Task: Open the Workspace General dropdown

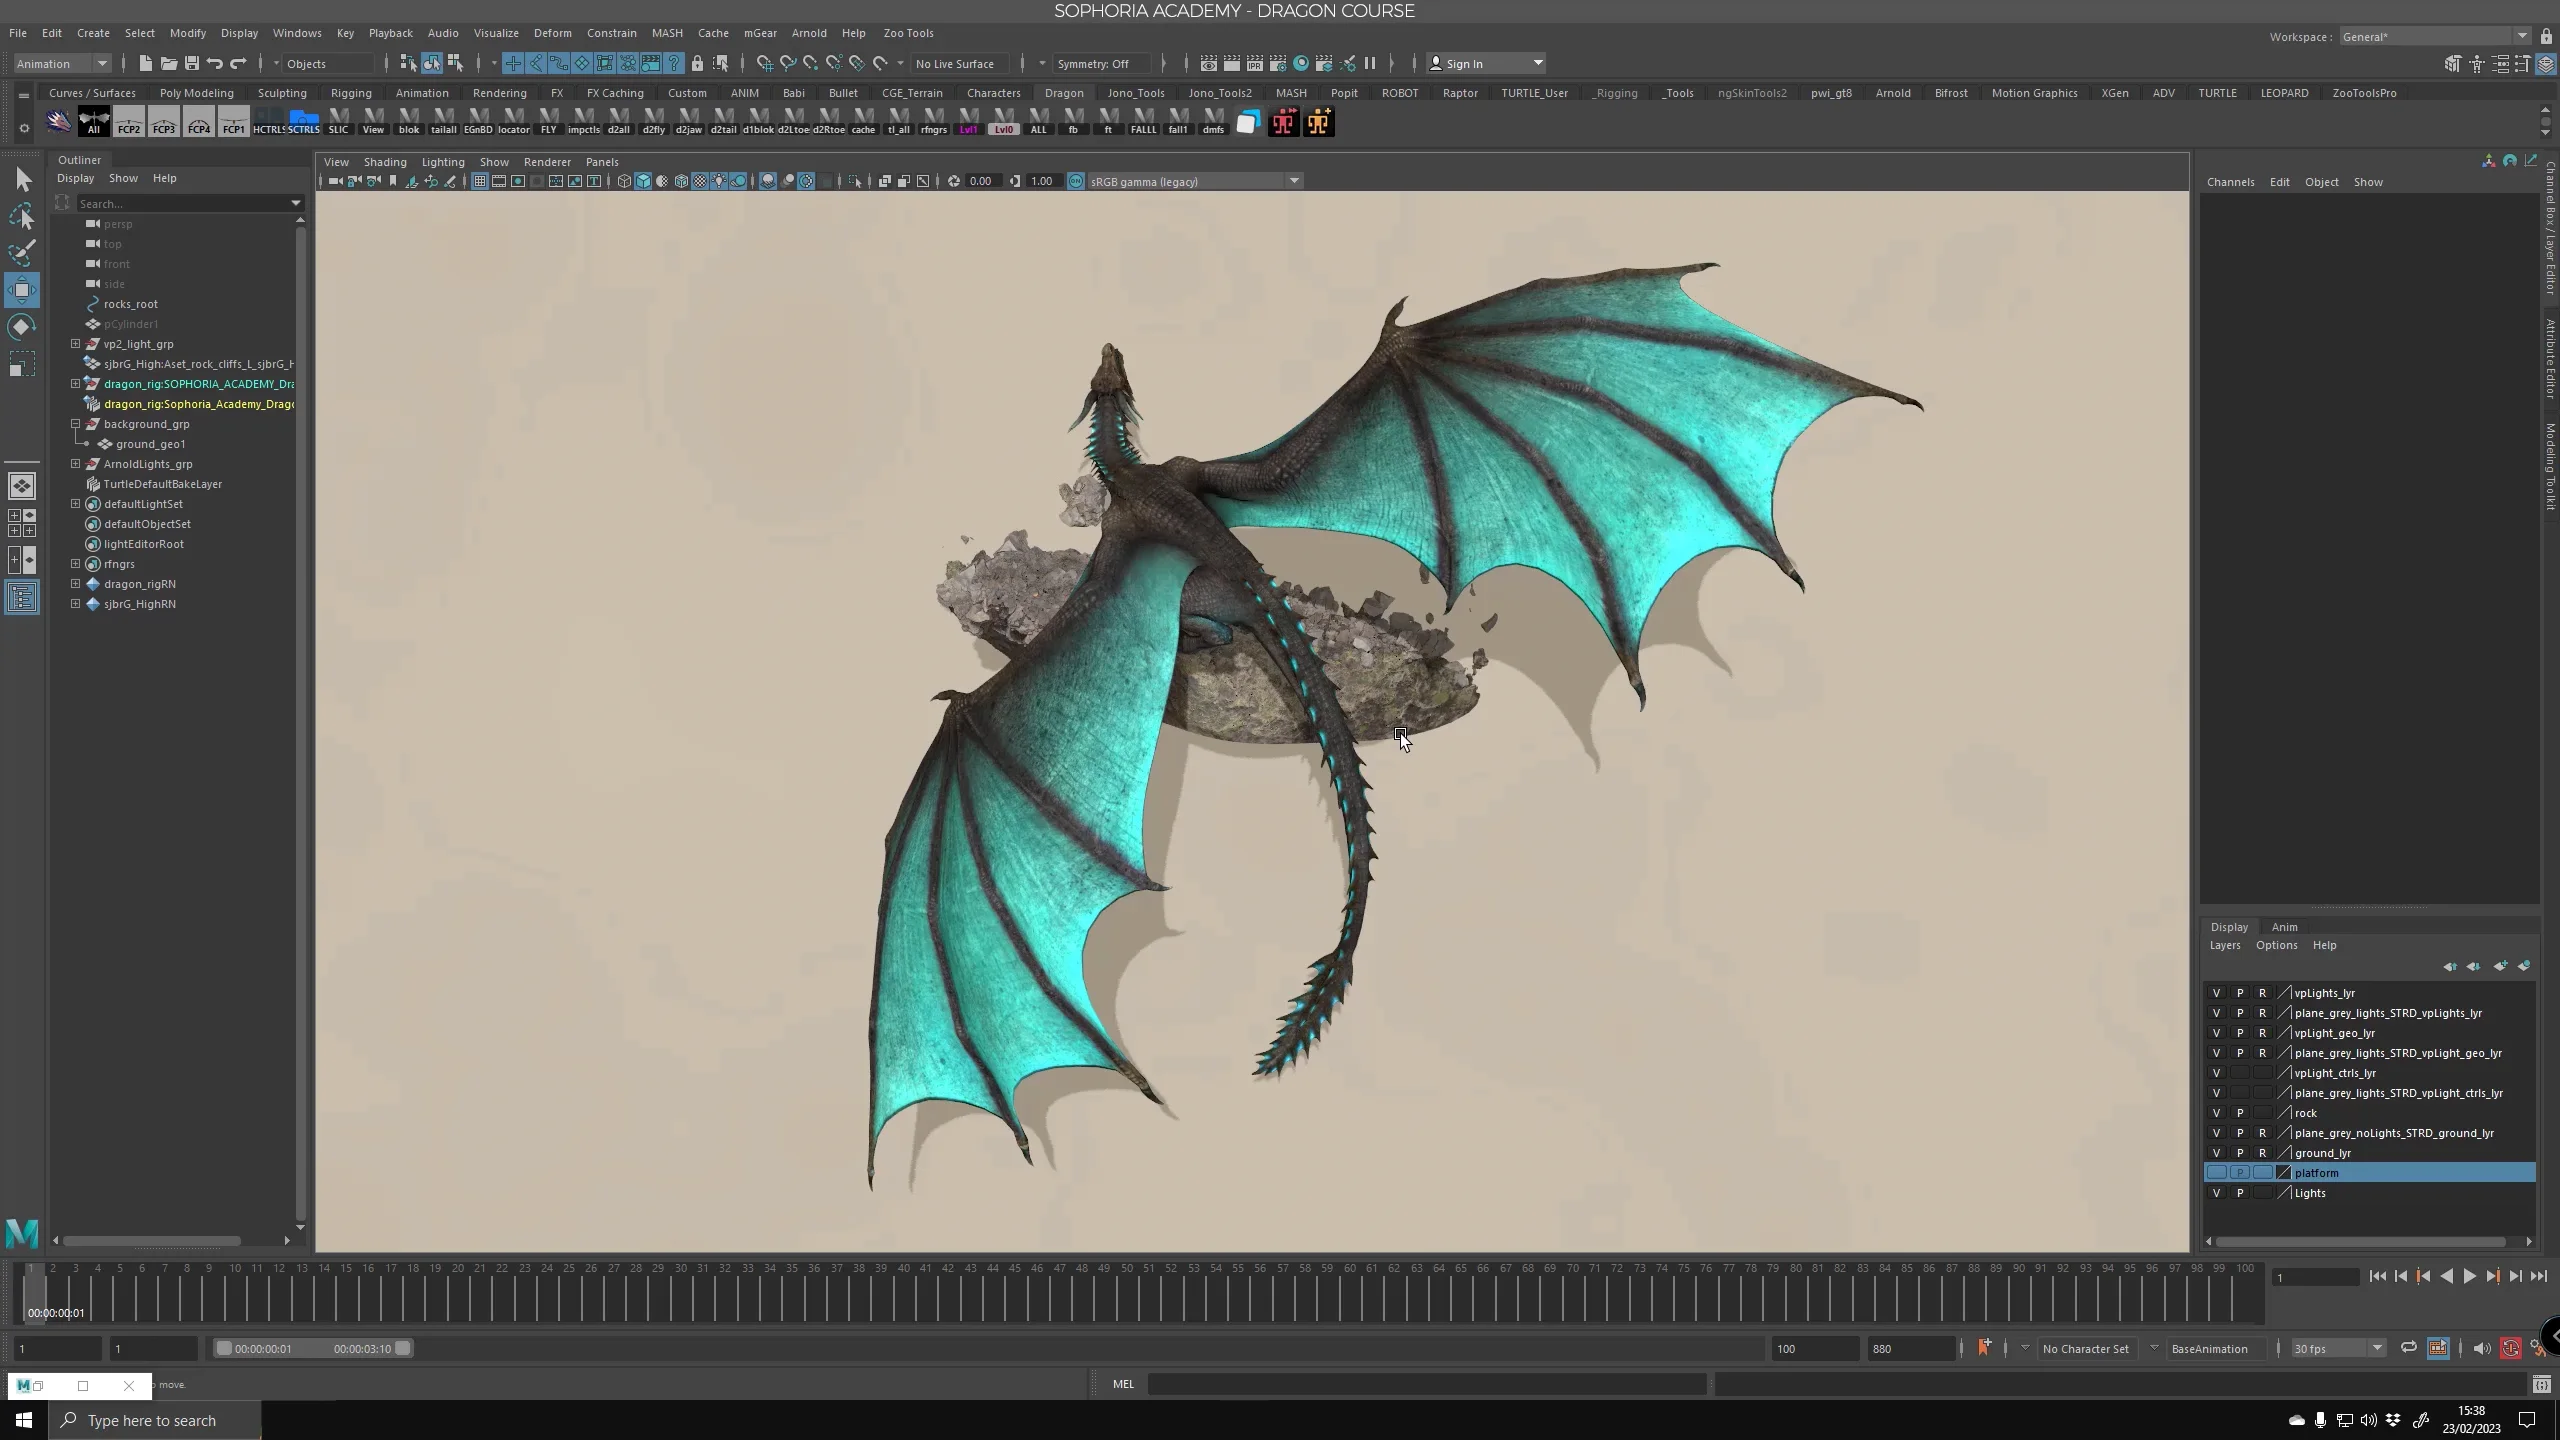Action: pos(2434,37)
